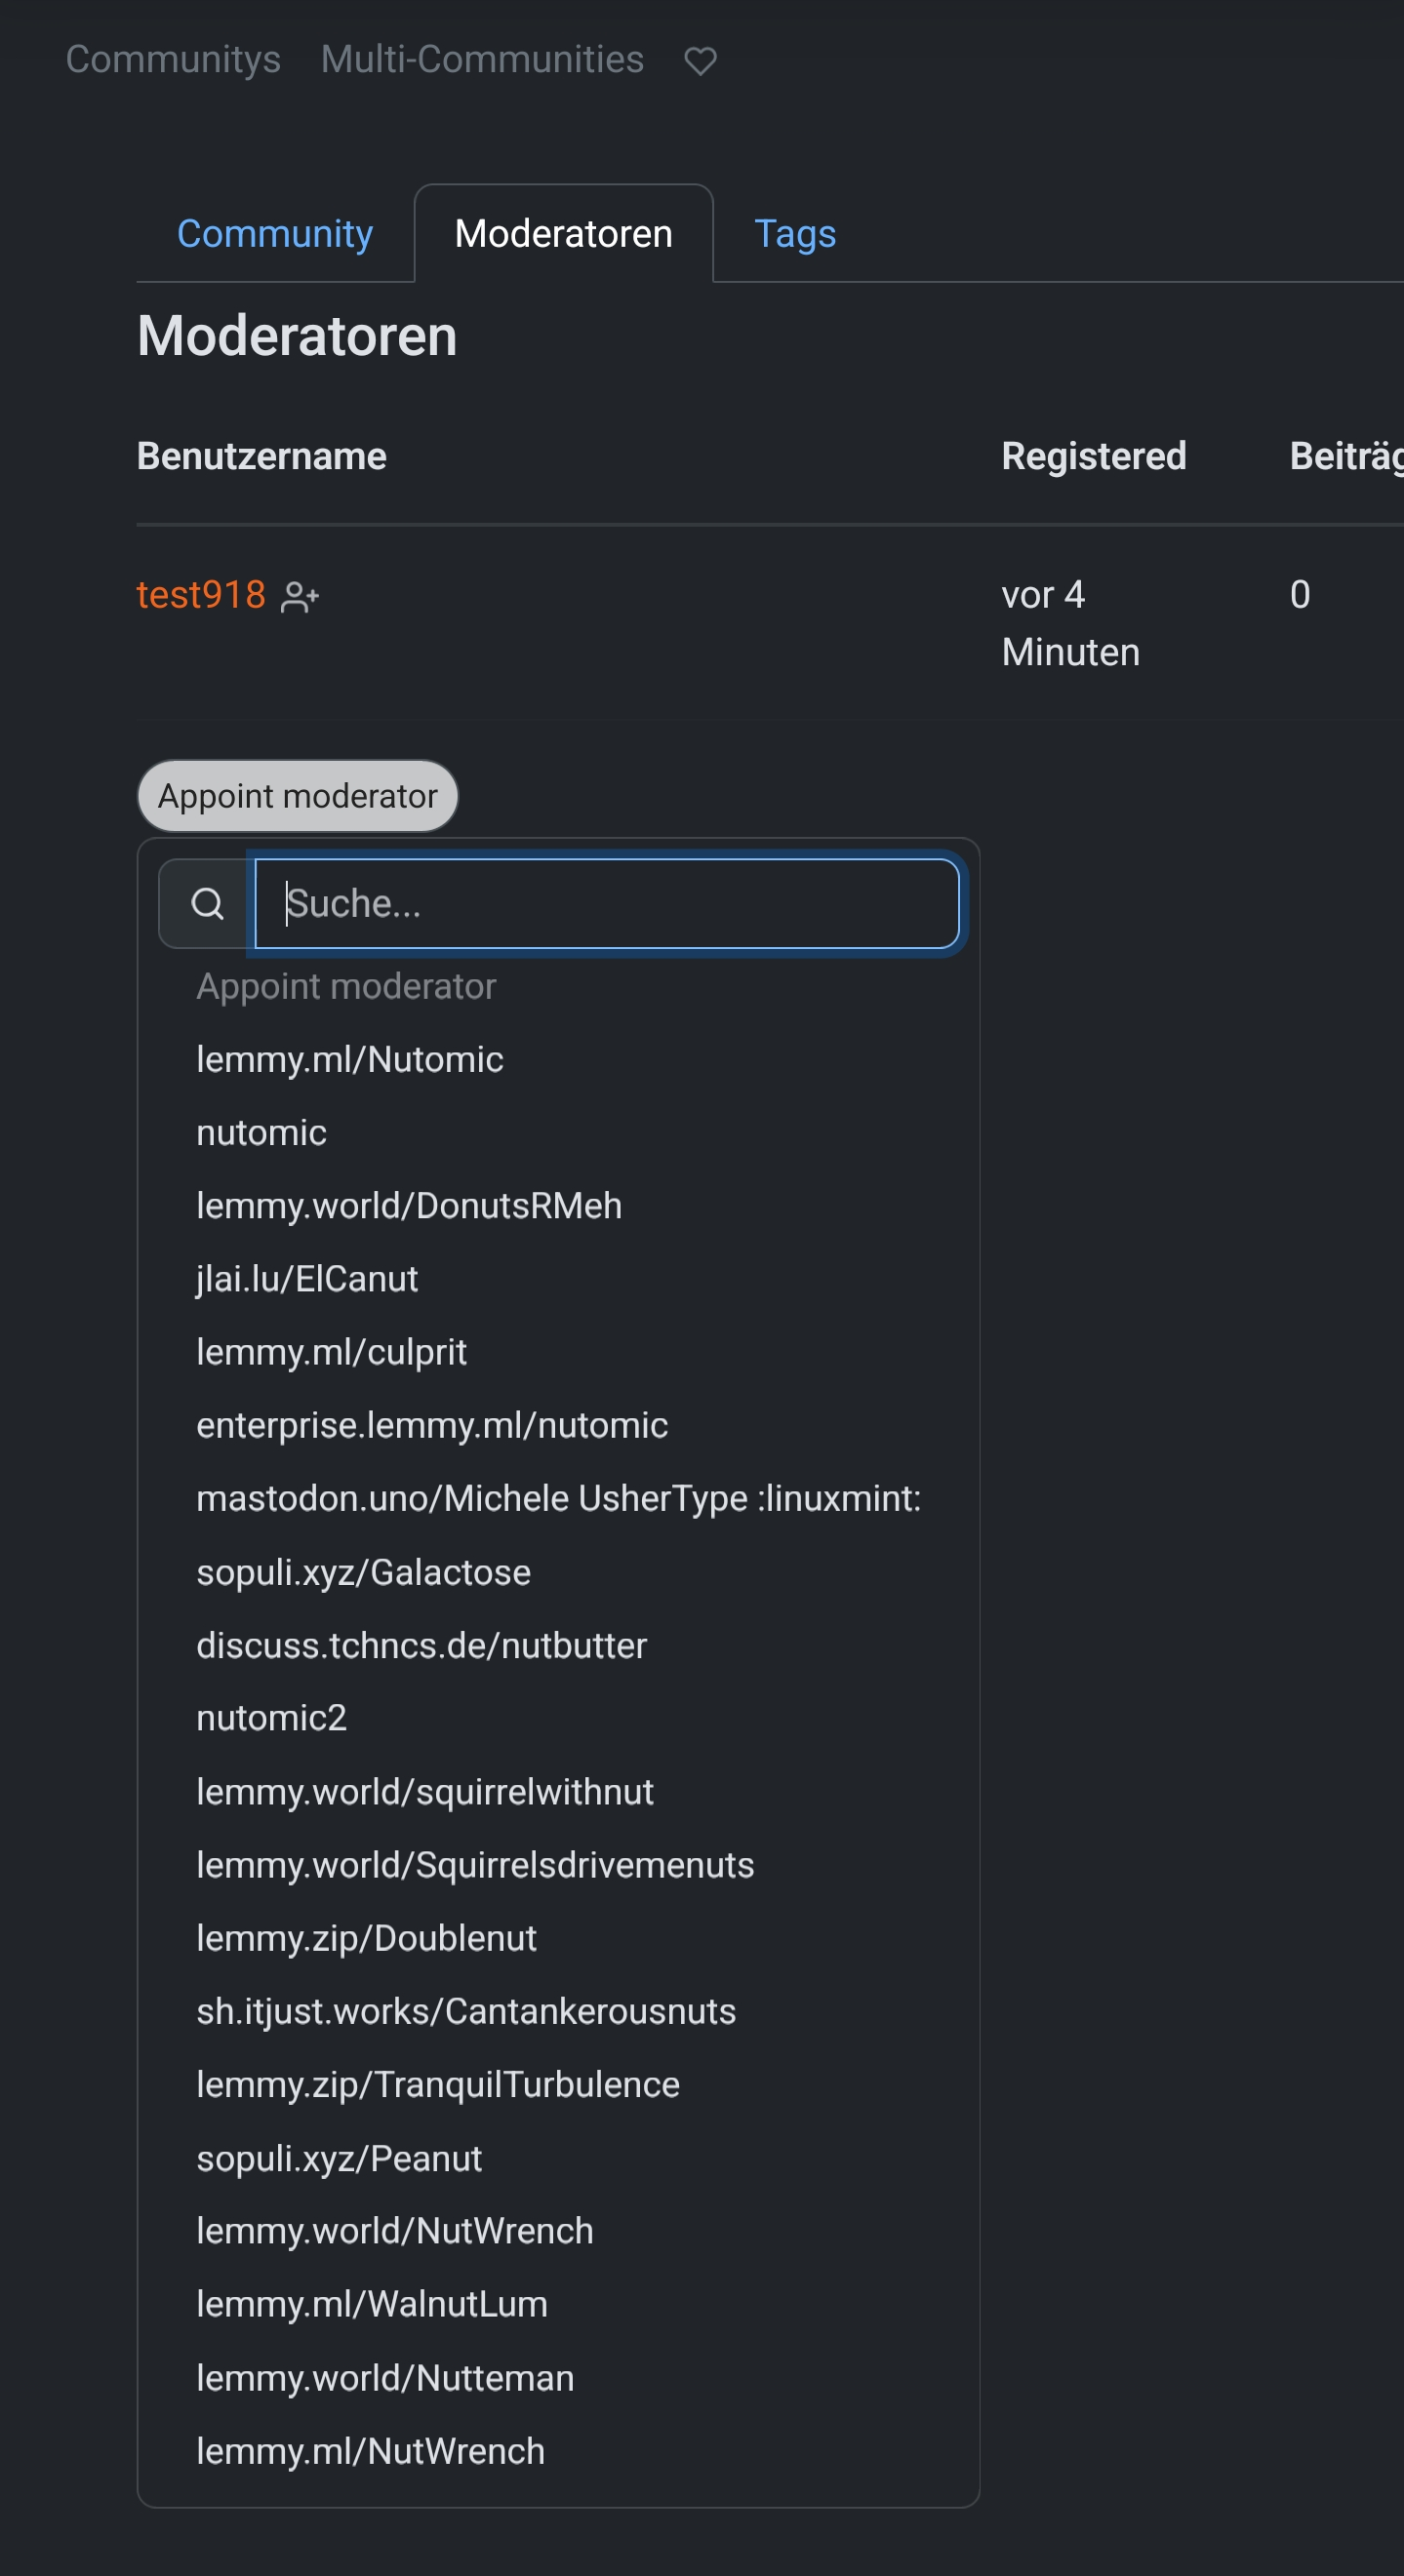The width and height of the screenshot is (1404, 2576).
Task: Pick sopuli.xyz/Galactose user option
Action: coord(363,1572)
